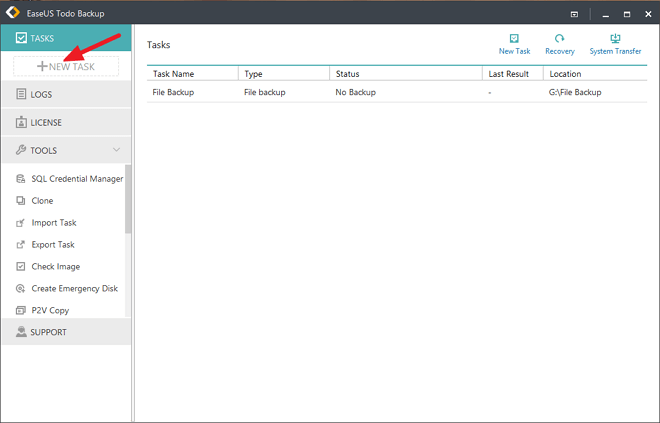
Task: Maximize the EaseUS Todo Backup window
Action: pos(627,14)
